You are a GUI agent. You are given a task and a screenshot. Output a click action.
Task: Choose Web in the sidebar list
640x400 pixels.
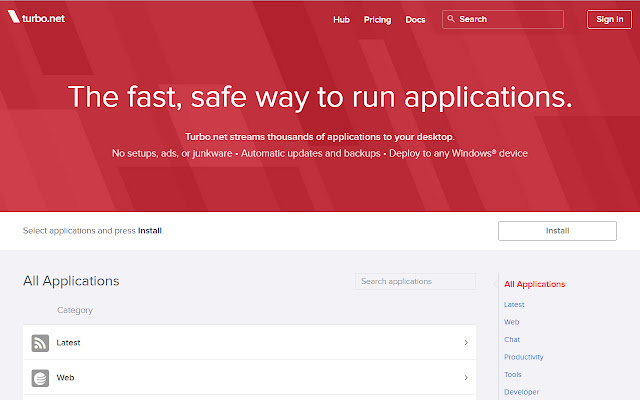tap(511, 322)
